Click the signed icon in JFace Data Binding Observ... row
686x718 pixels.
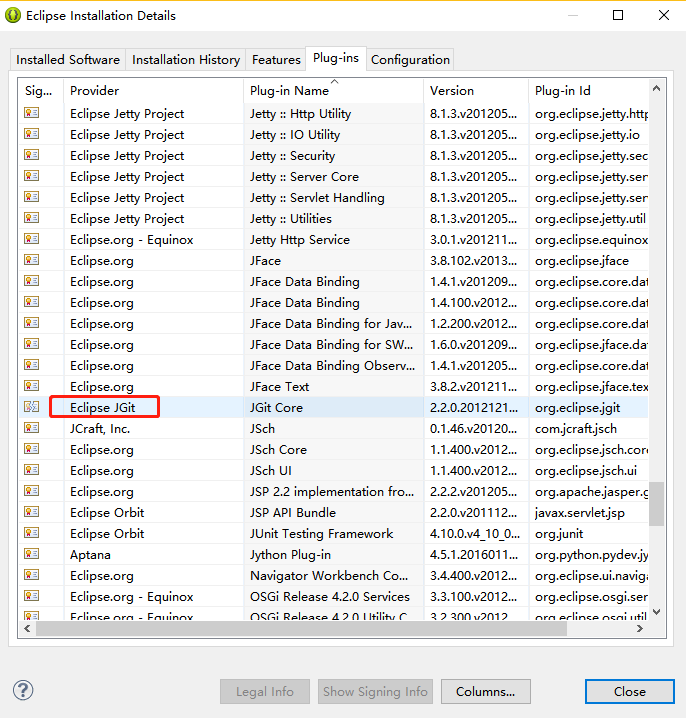(32, 365)
